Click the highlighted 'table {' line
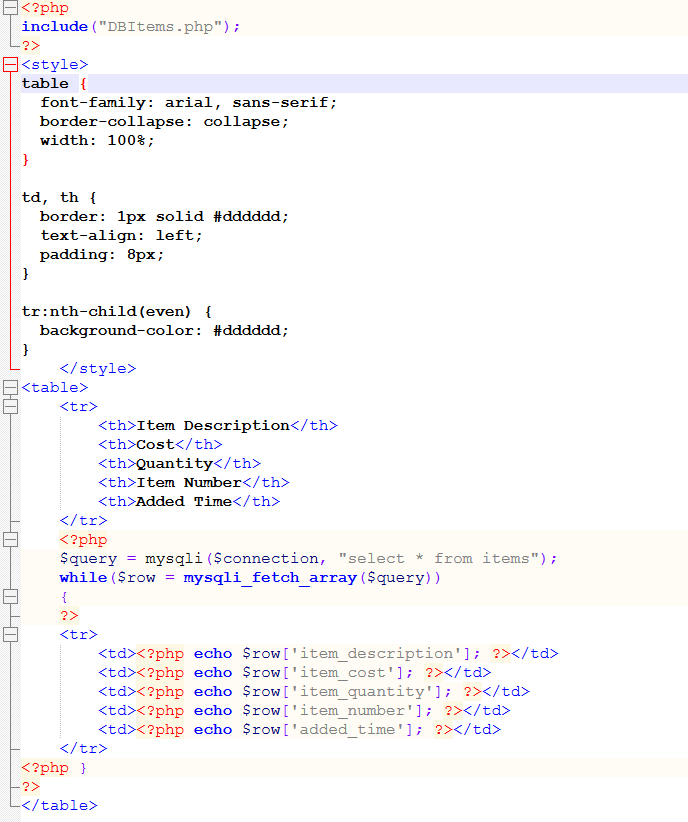 [x=54, y=83]
